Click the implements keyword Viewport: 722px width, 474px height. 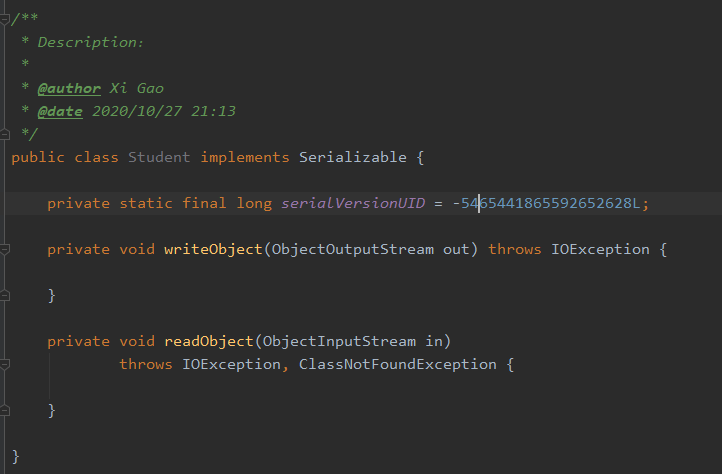245,158
